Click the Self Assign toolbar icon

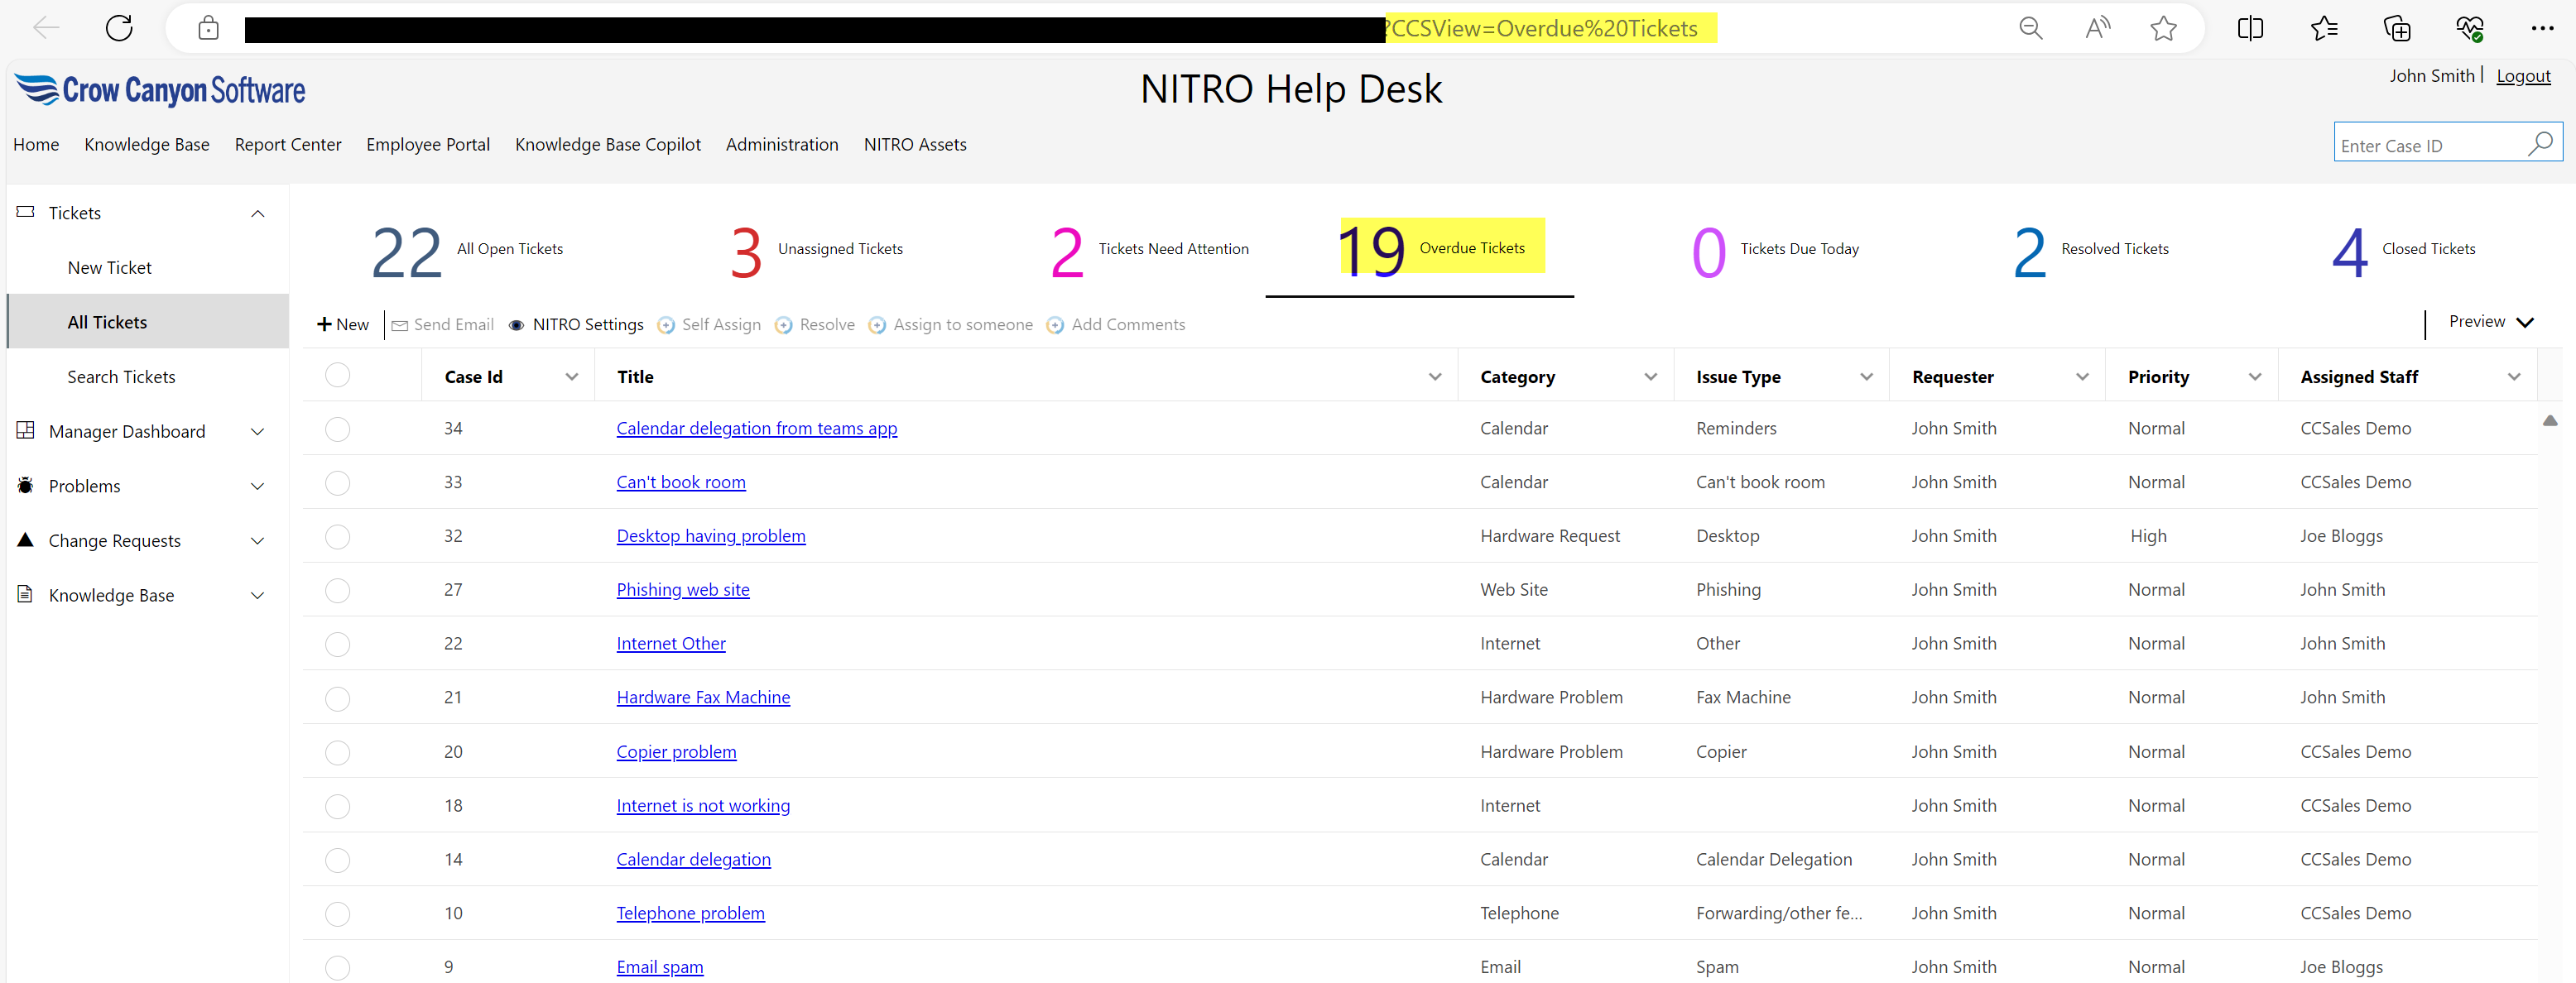coord(666,325)
